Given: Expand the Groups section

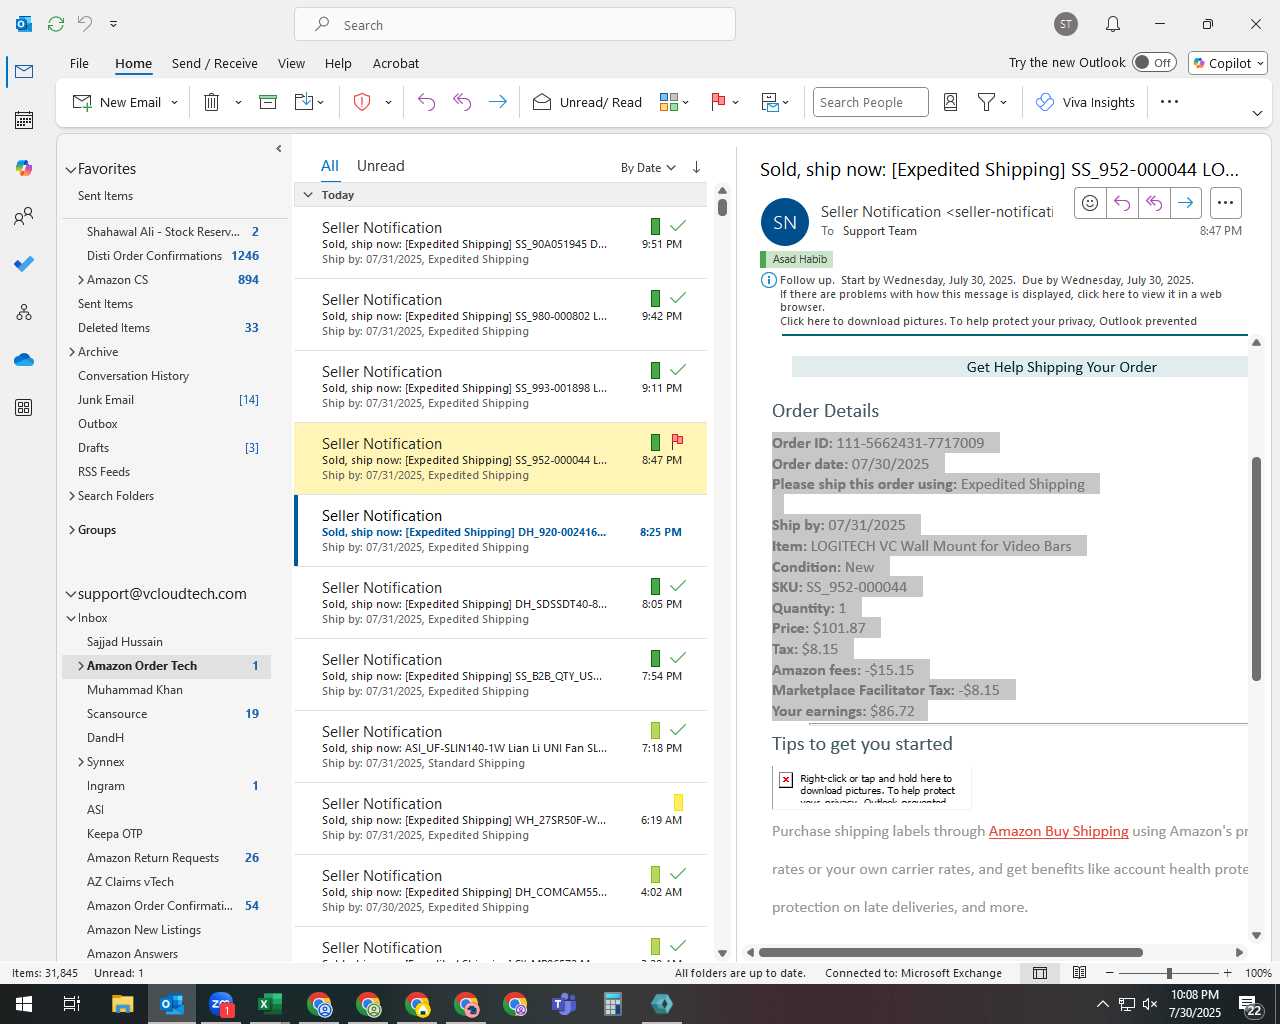Looking at the screenshot, I should [x=72, y=530].
